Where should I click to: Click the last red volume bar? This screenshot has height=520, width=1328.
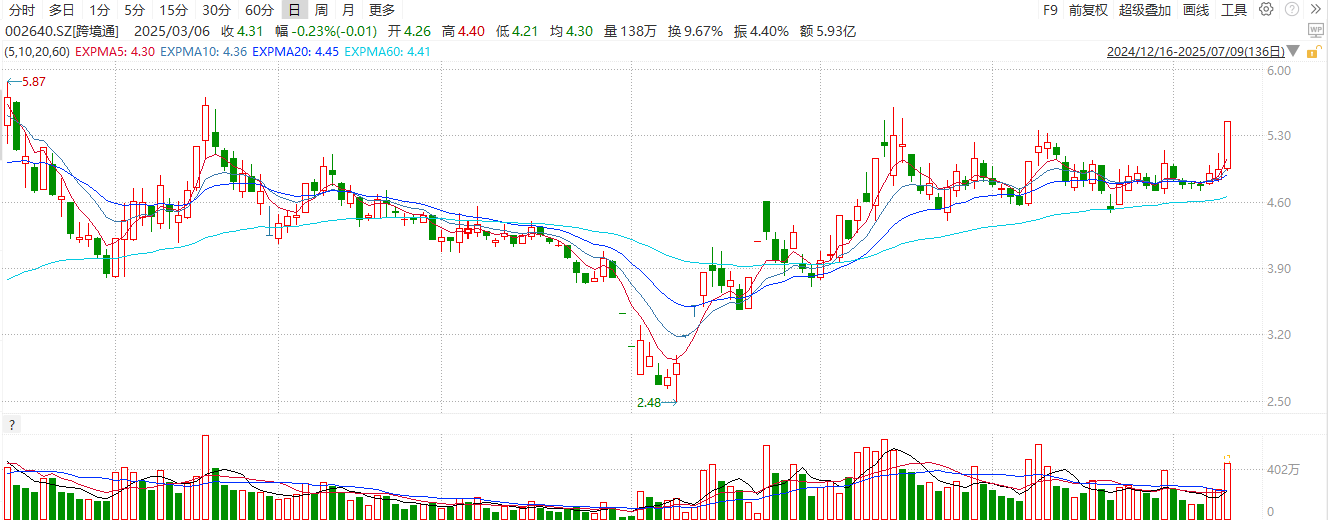[x=1227, y=491]
